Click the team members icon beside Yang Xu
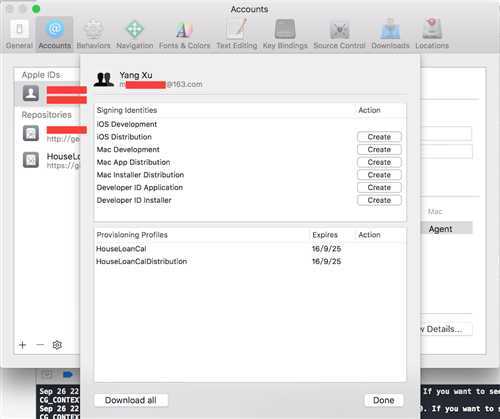 click(104, 80)
